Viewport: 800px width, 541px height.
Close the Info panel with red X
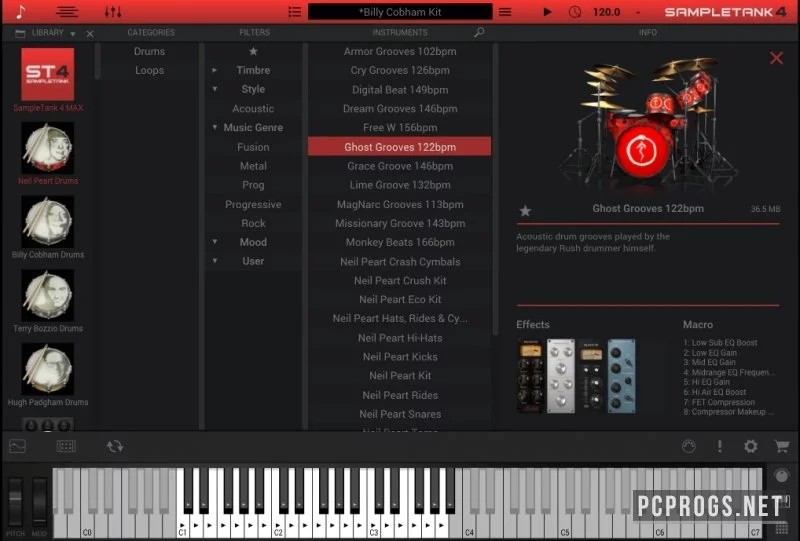tap(776, 58)
